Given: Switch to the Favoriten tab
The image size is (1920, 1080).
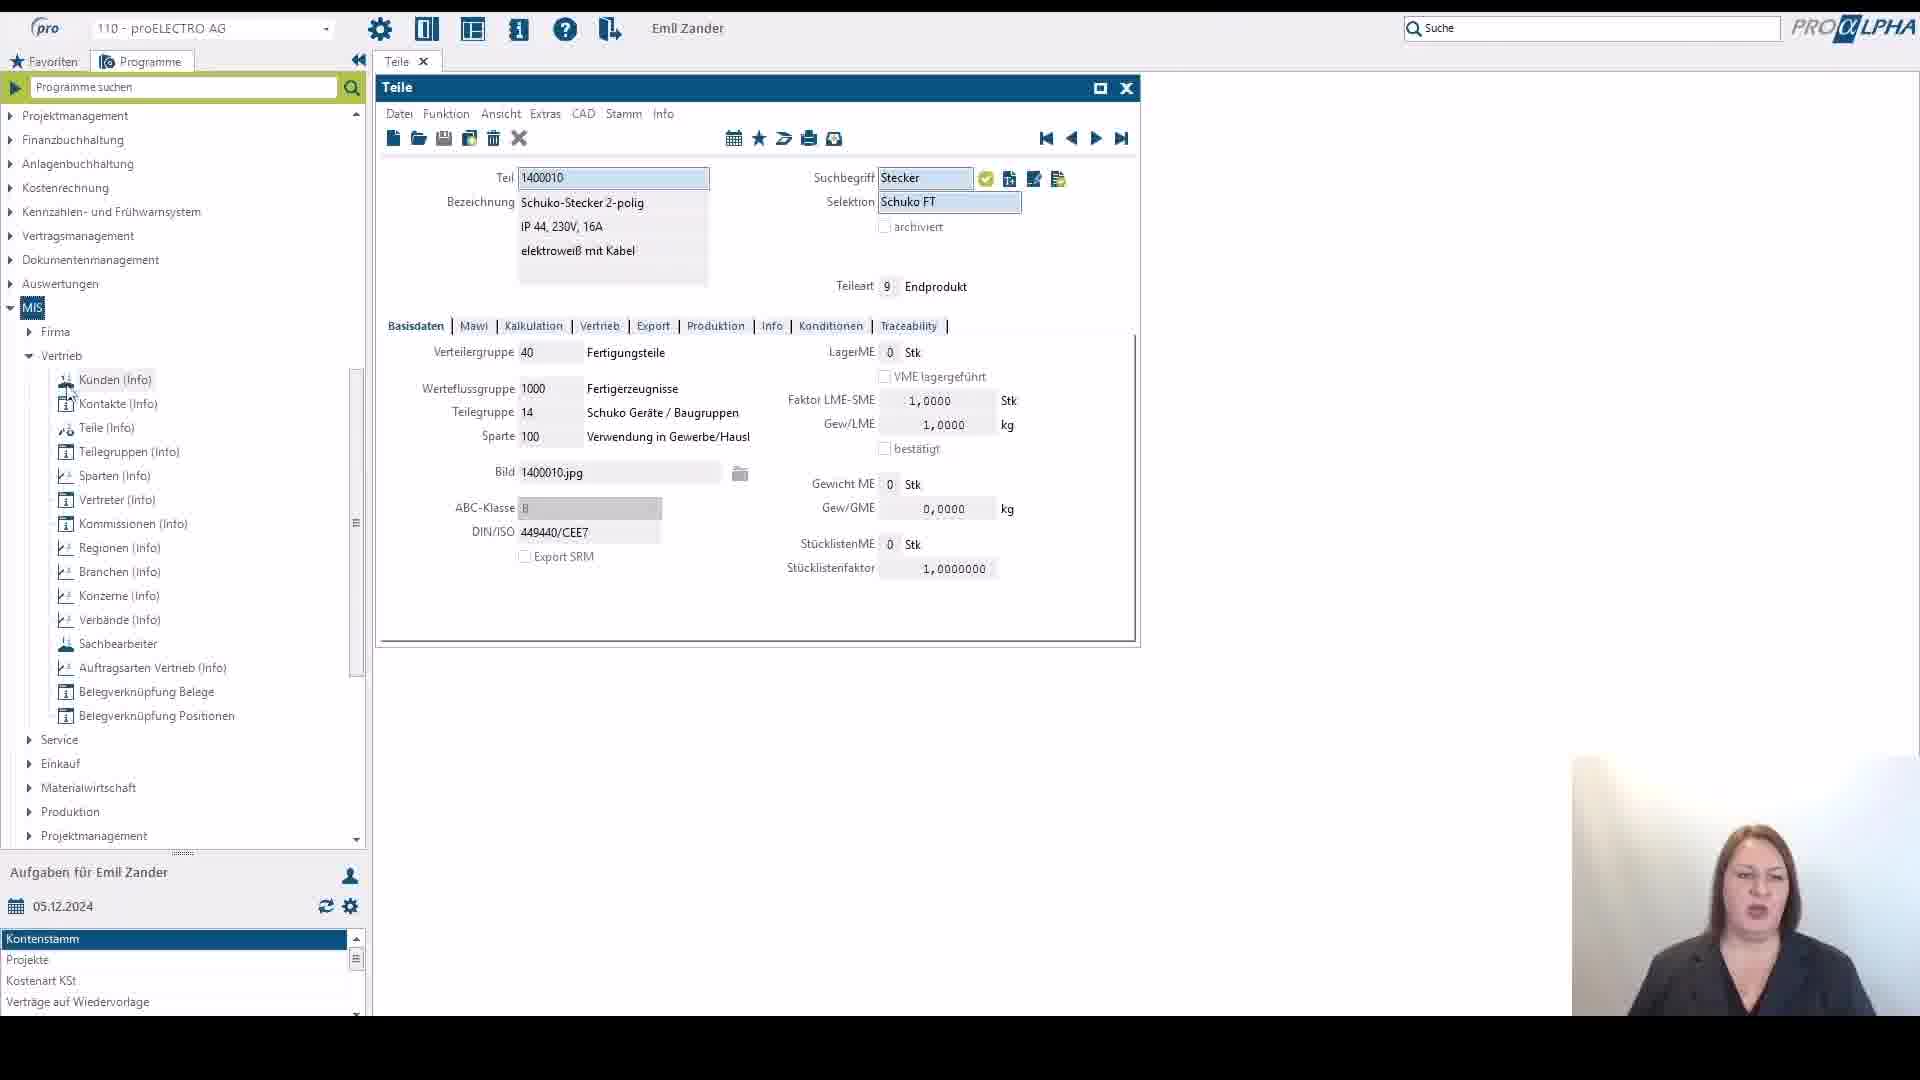Looking at the screenshot, I should [x=44, y=62].
